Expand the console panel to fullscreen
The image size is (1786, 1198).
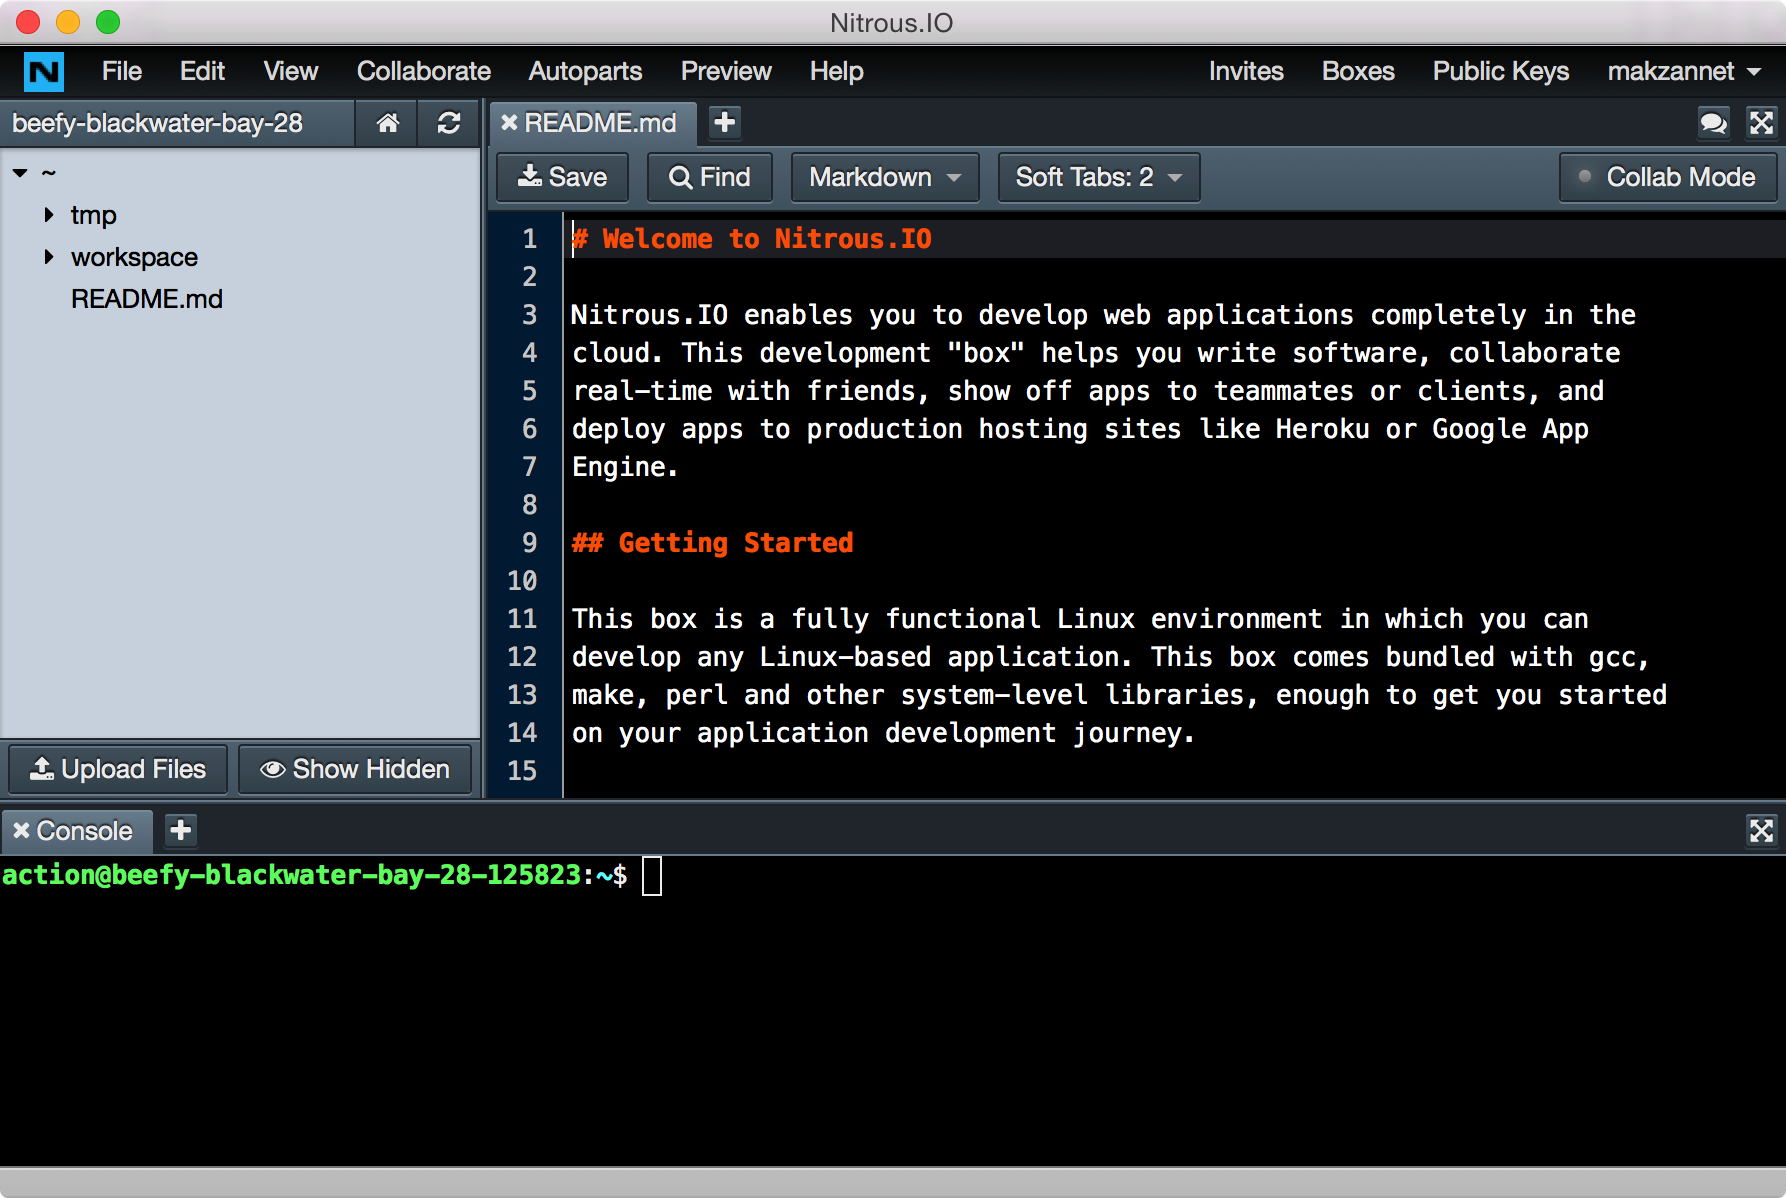pos(1762,830)
